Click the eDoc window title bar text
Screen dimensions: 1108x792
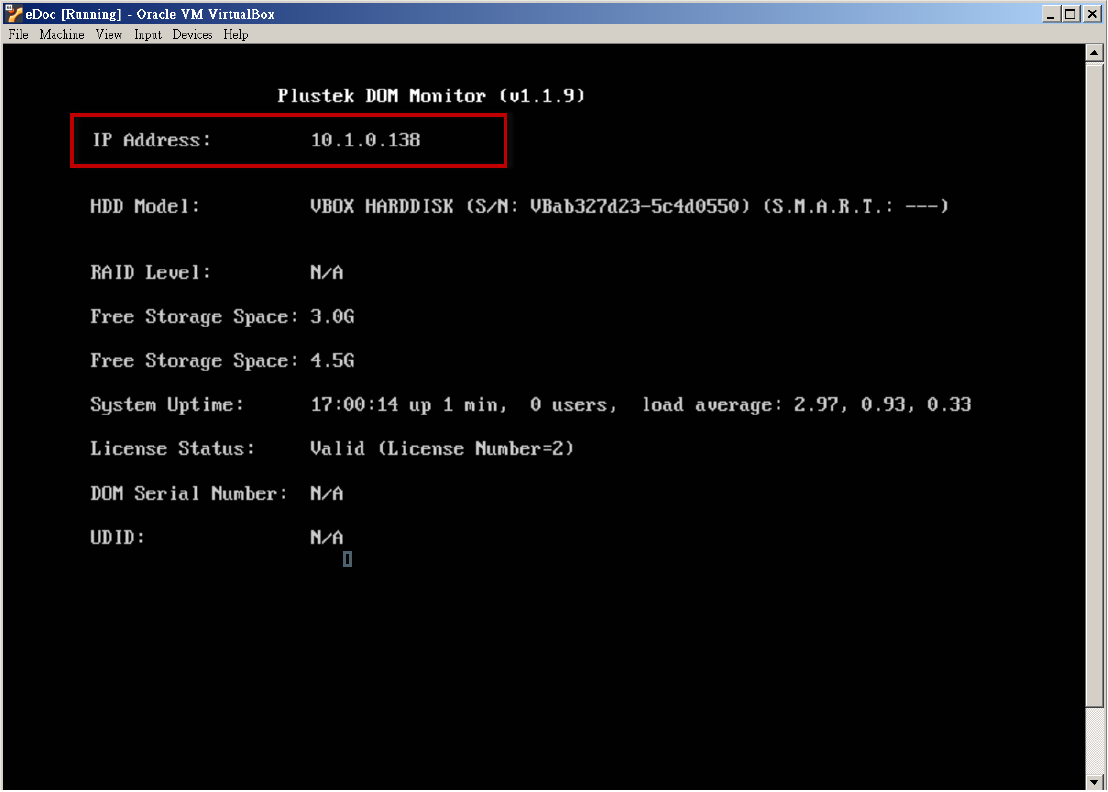(150, 14)
